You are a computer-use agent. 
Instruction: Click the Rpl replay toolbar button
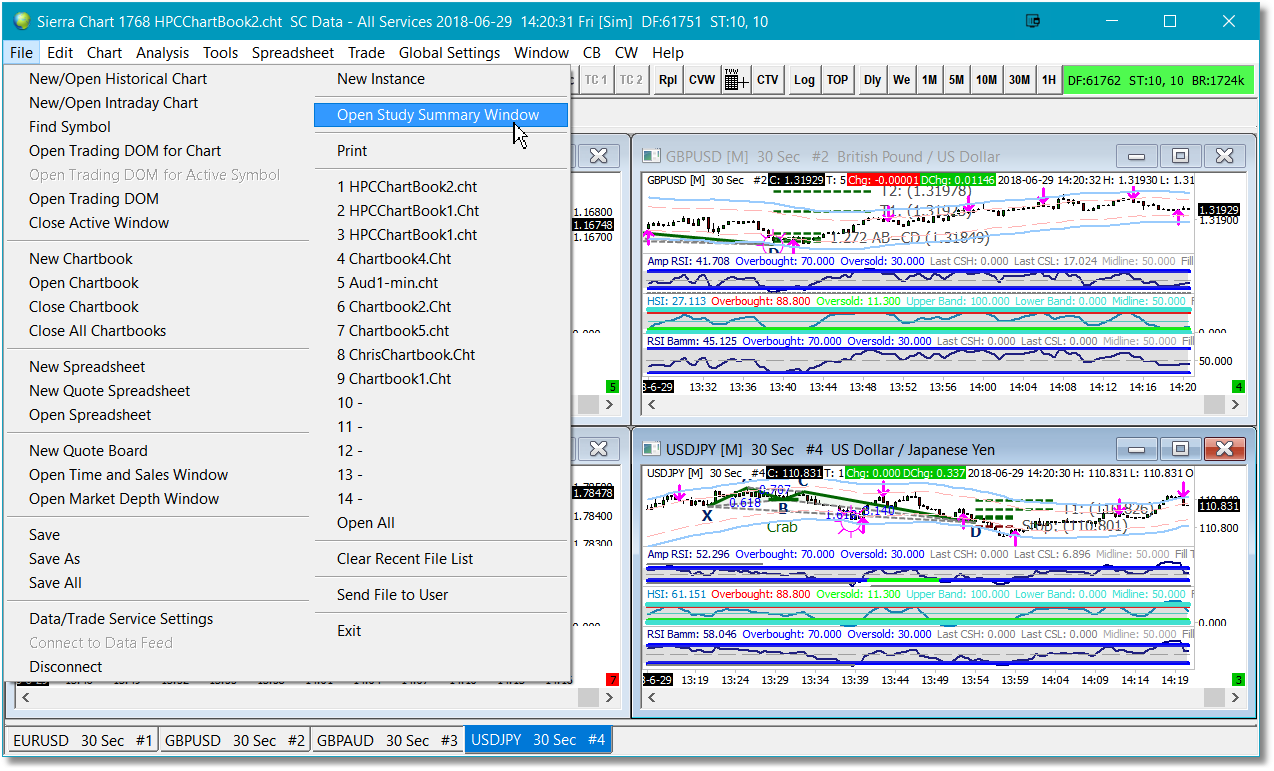[667, 80]
